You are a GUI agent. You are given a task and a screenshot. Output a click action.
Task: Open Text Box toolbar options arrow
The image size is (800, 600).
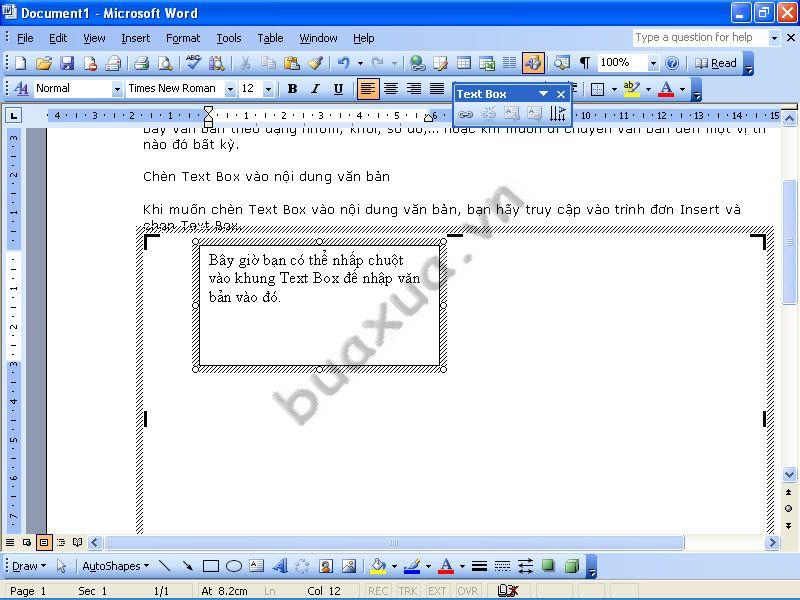[x=543, y=94]
